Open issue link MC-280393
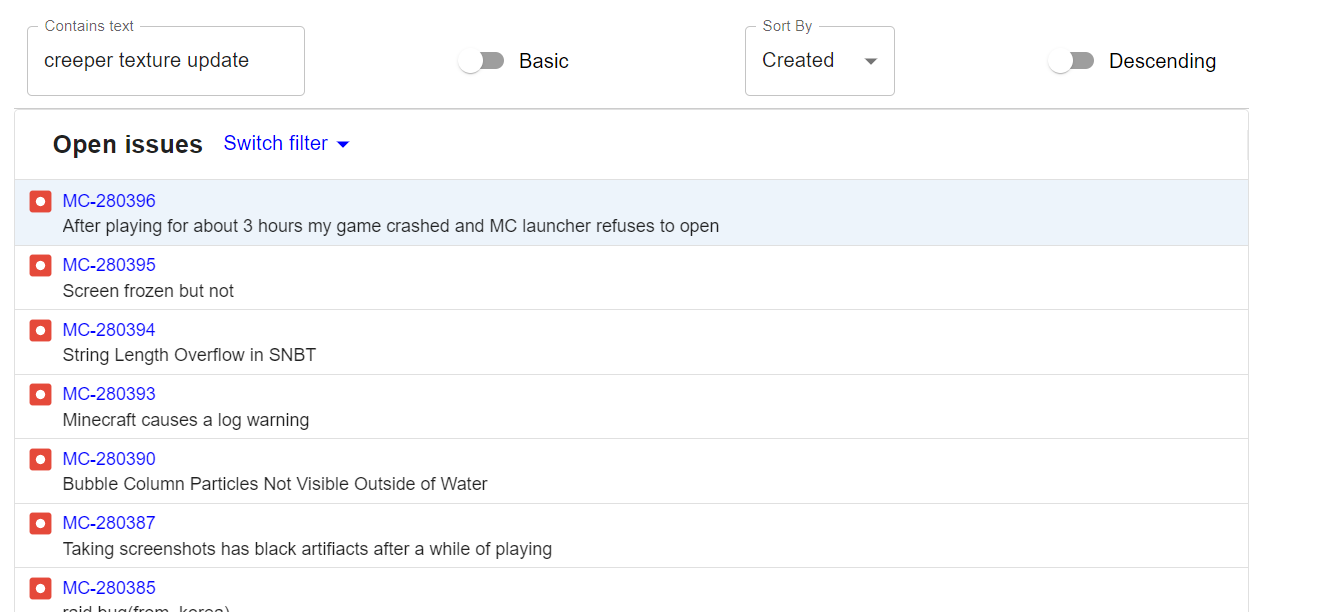 point(109,394)
